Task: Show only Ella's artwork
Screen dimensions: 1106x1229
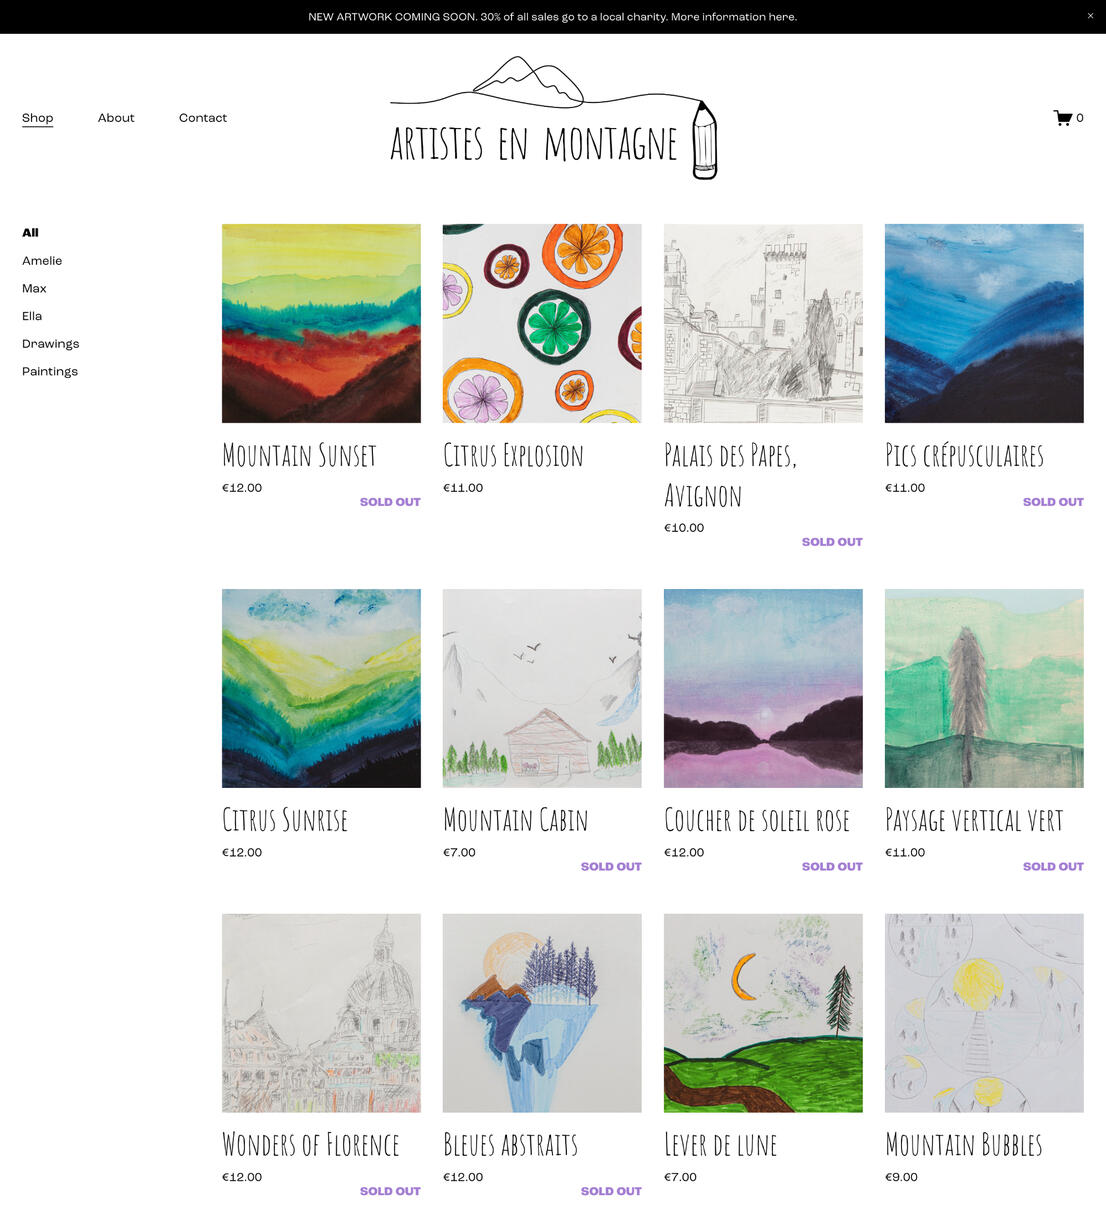Action: [32, 316]
